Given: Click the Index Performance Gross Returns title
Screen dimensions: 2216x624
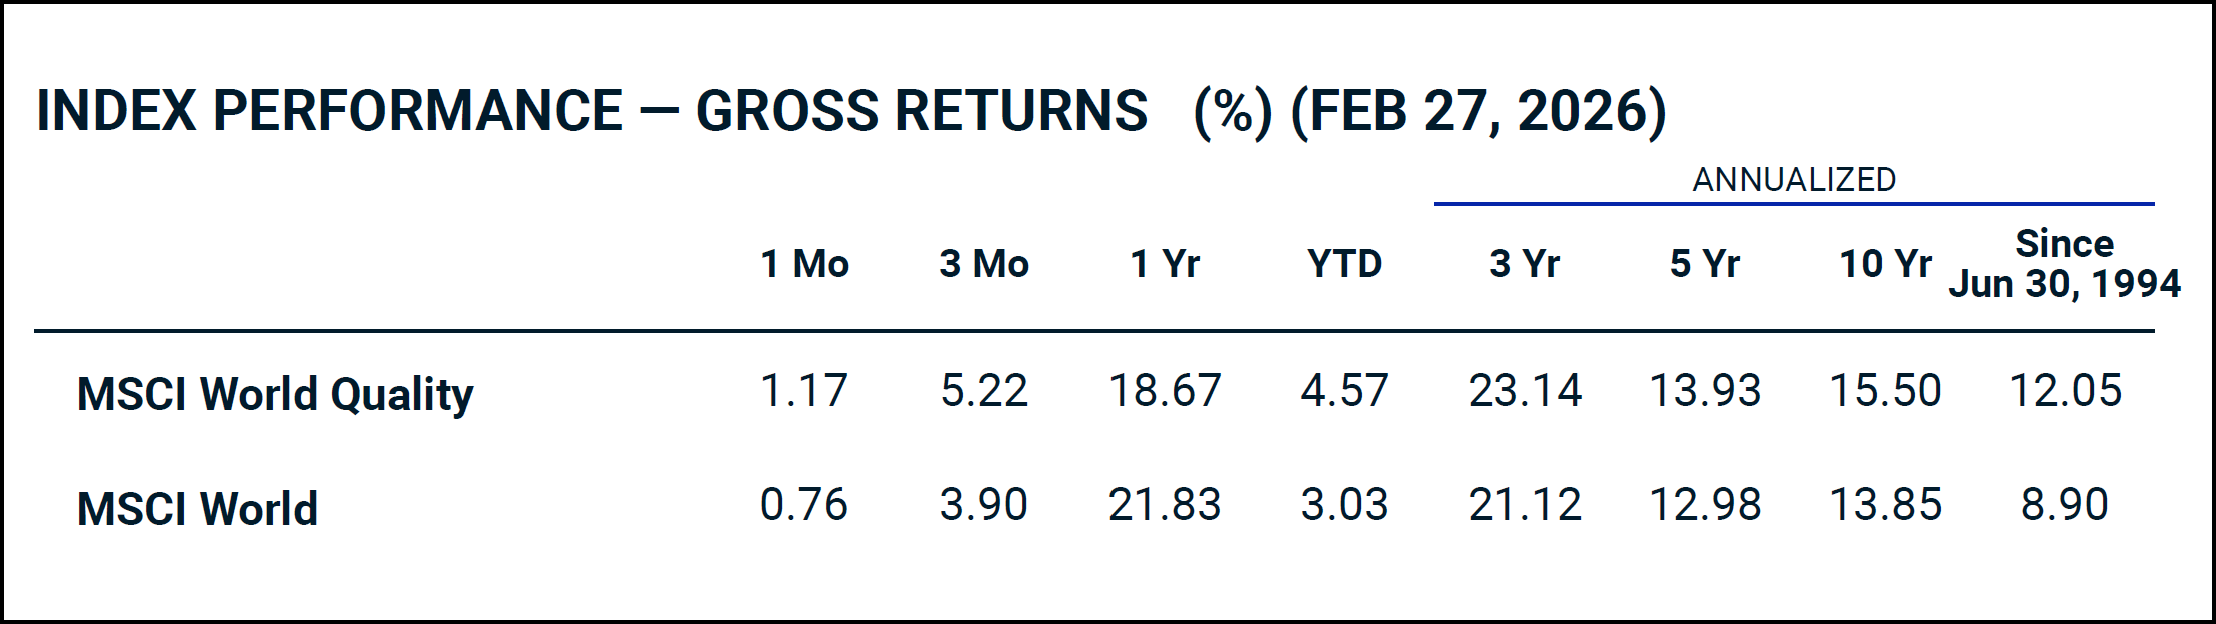Looking at the screenshot, I should pos(850,110).
